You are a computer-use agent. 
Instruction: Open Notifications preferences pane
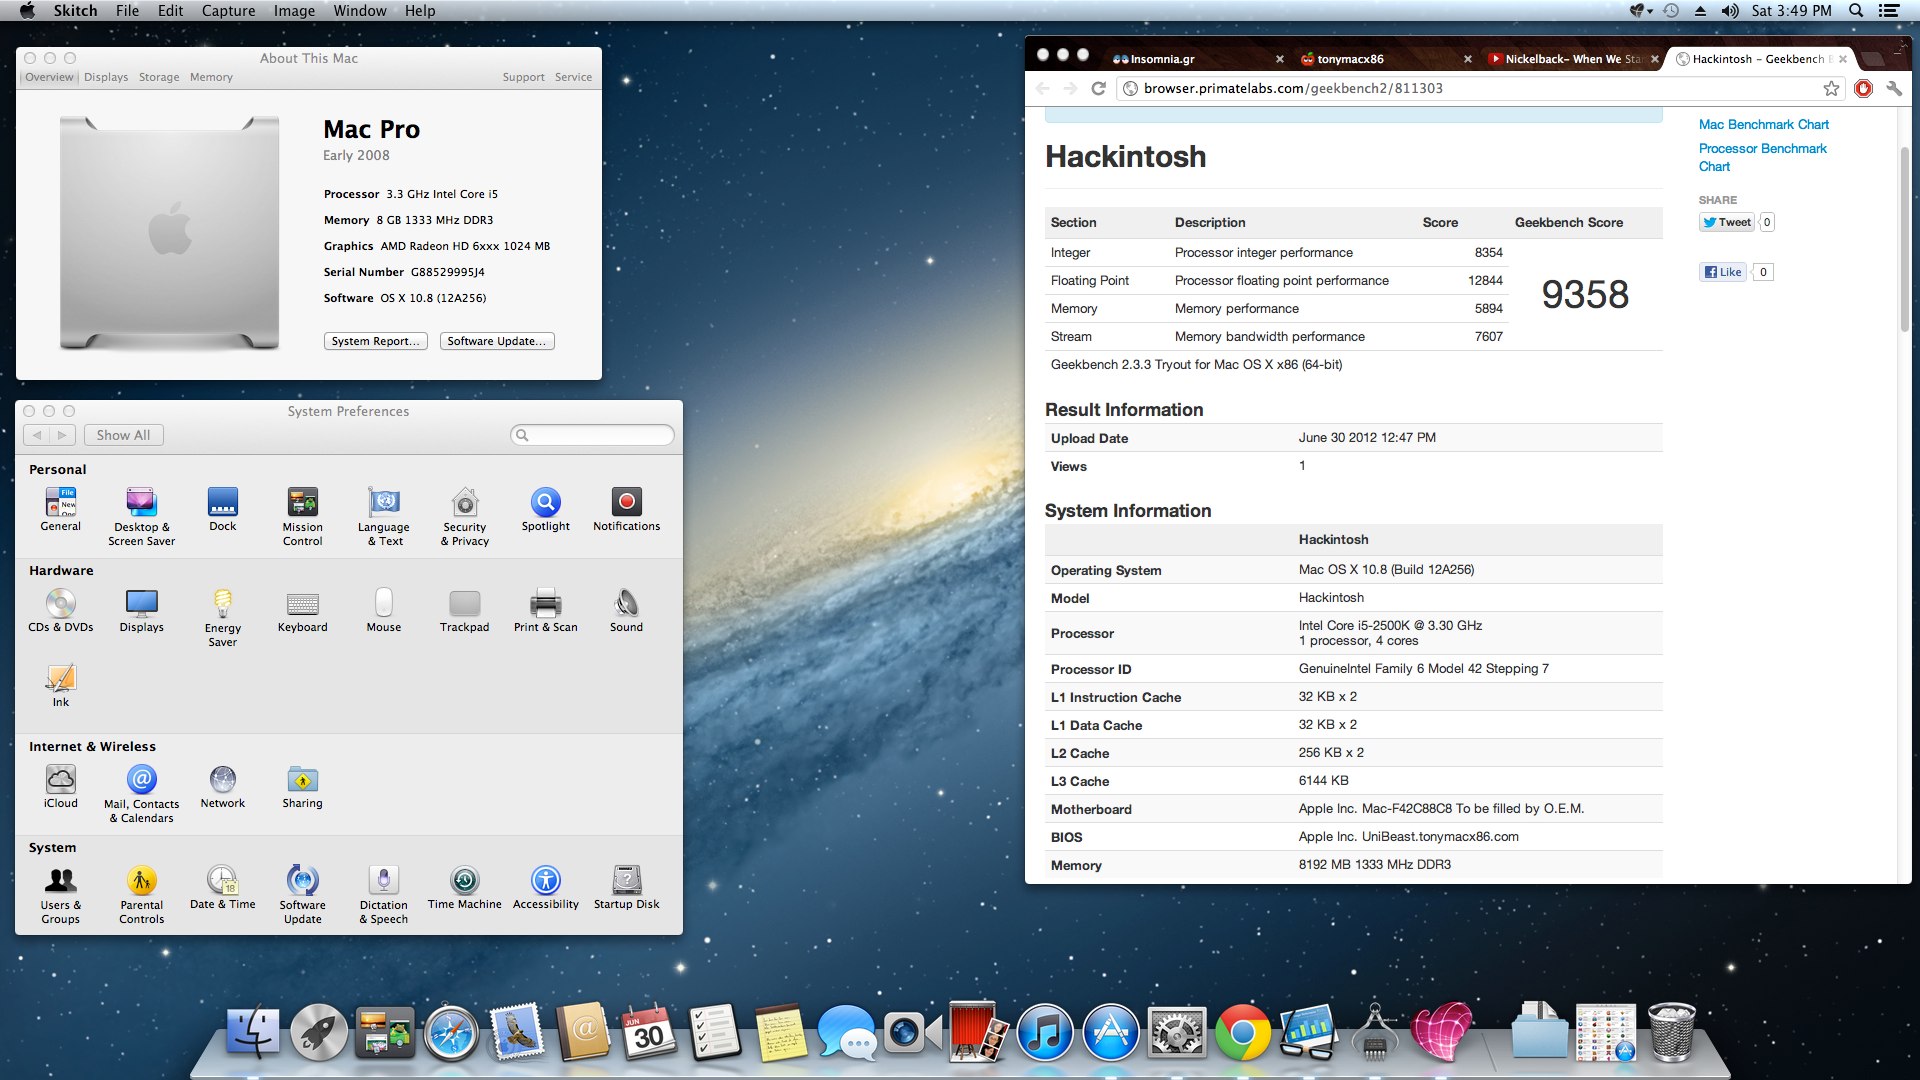(627, 509)
